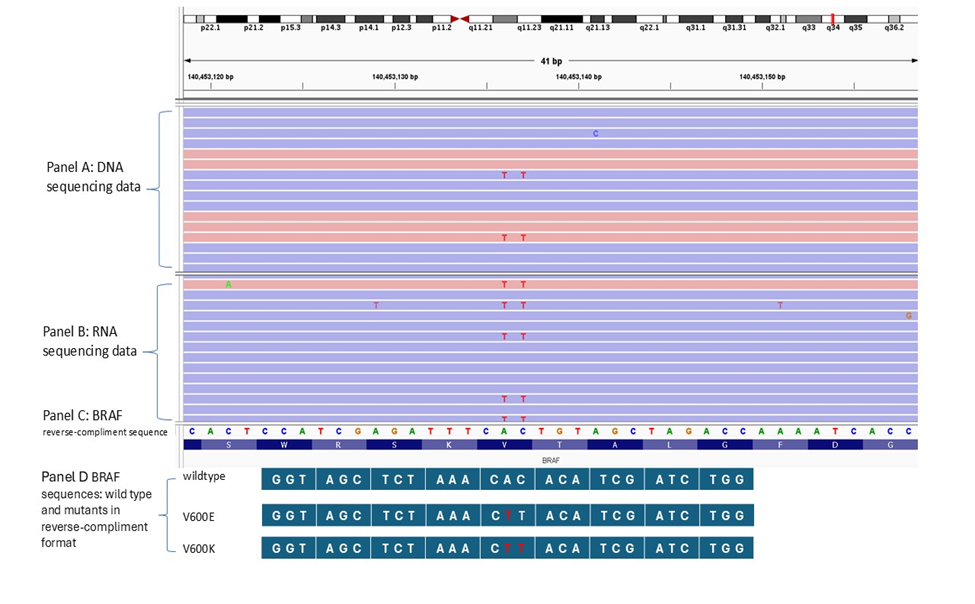
Task: Click the red locus indicator at band q34
Action: tap(832, 18)
